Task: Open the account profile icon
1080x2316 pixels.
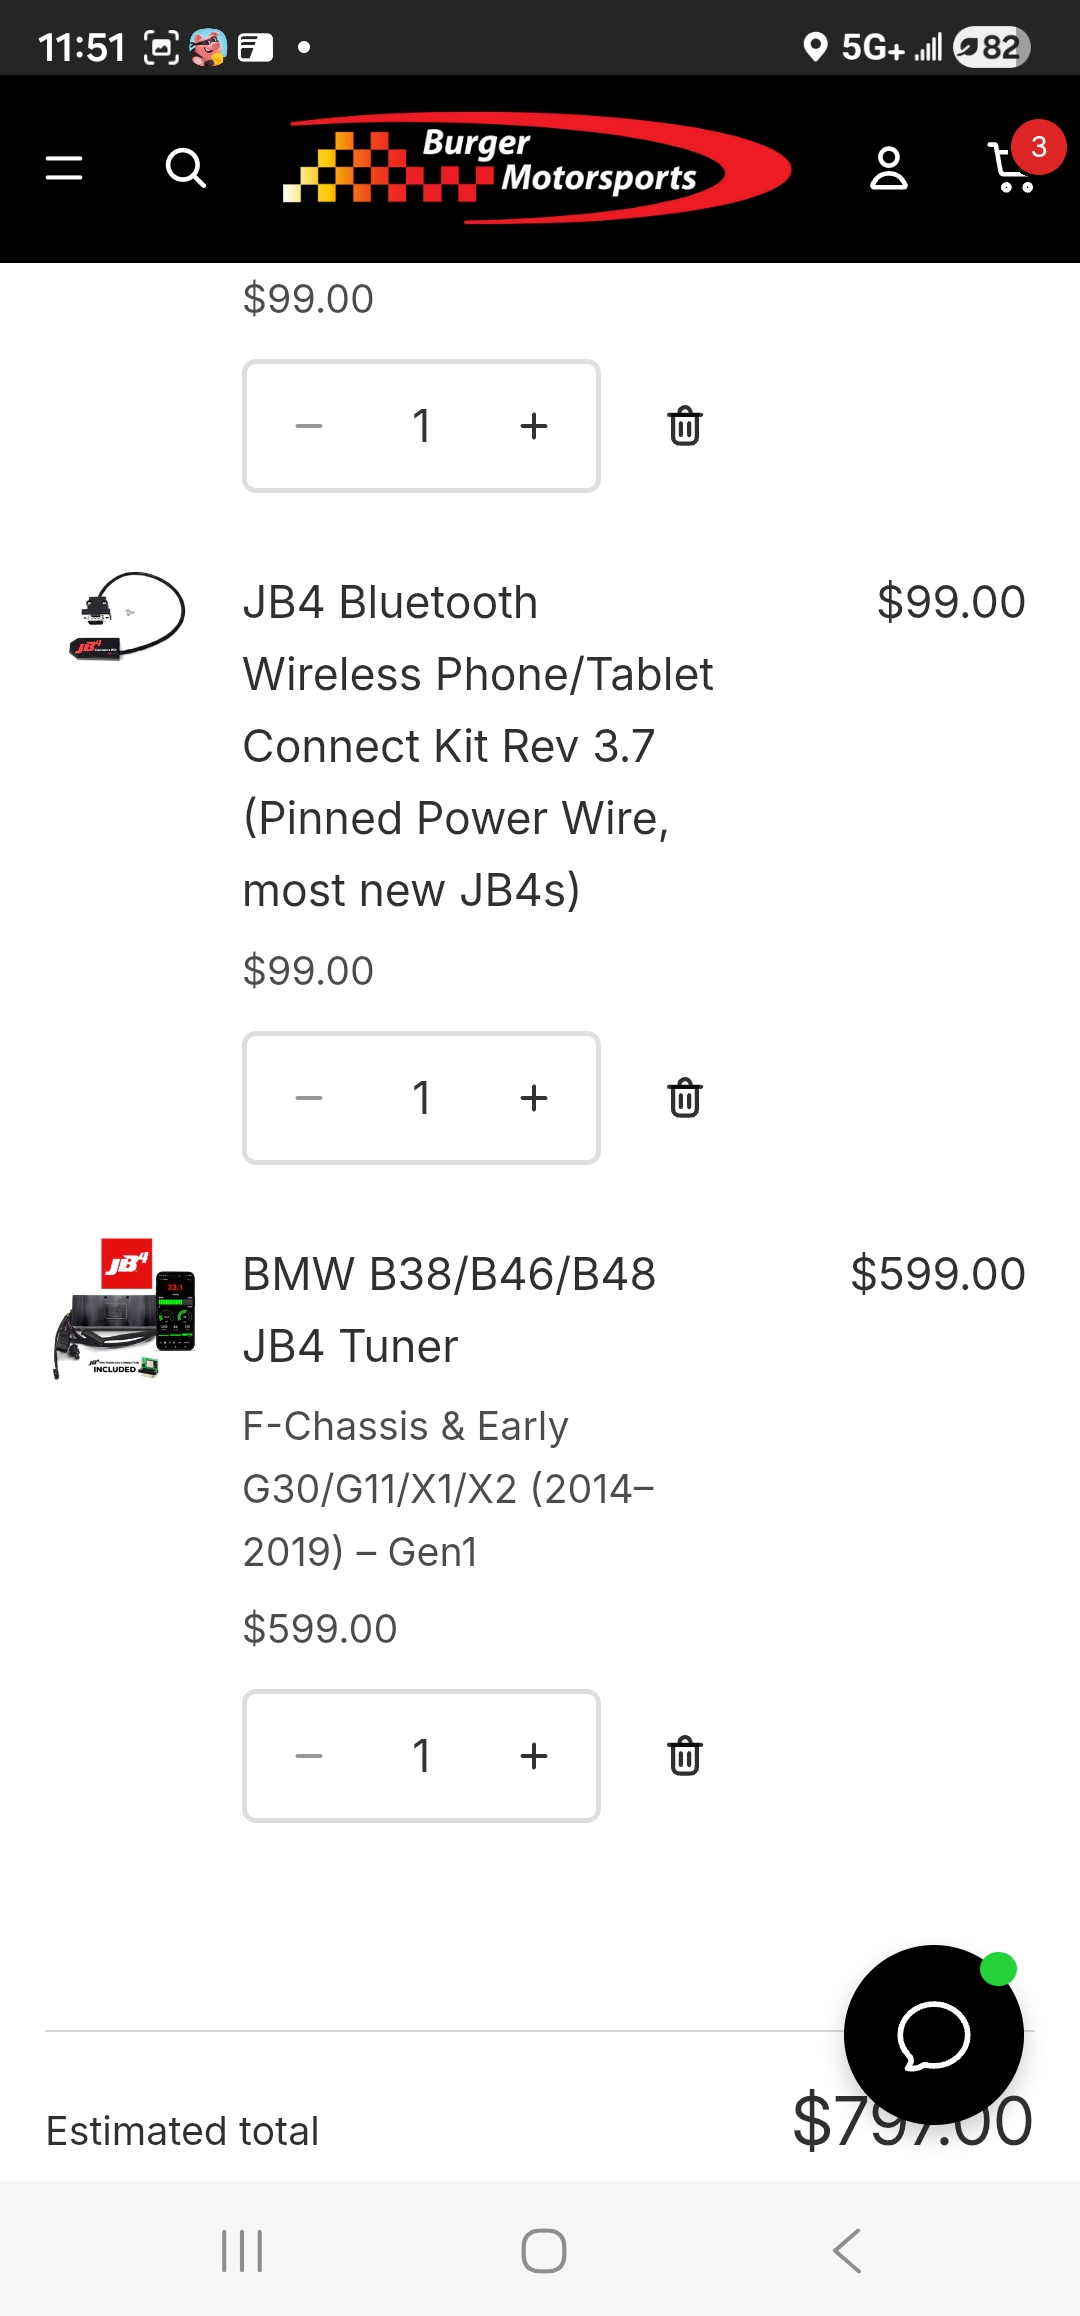Action: tap(888, 168)
